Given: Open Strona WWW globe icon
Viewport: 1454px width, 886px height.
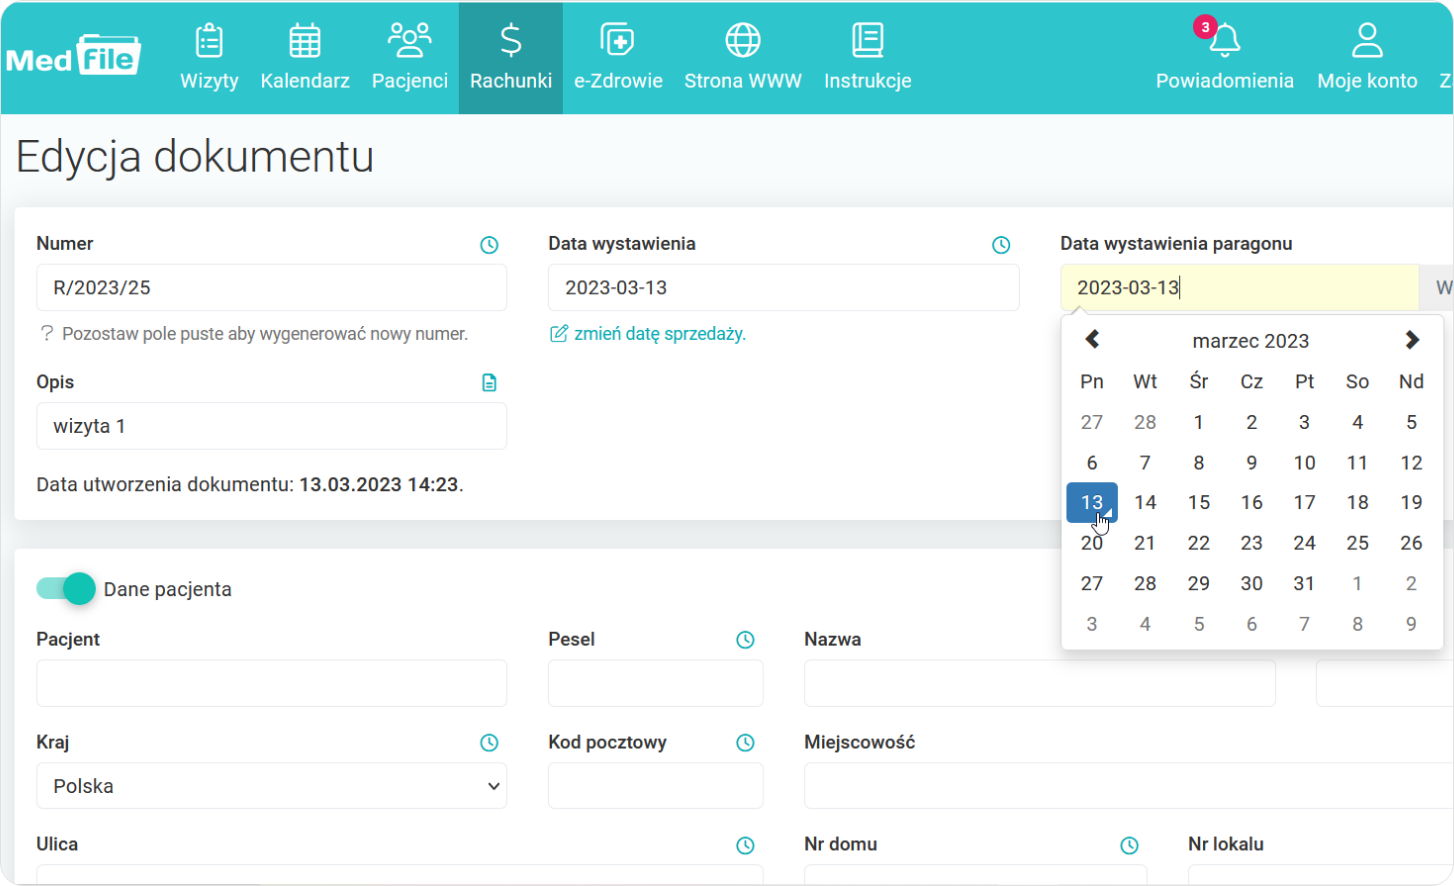Looking at the screenshot, I should (x=742, y=42).
